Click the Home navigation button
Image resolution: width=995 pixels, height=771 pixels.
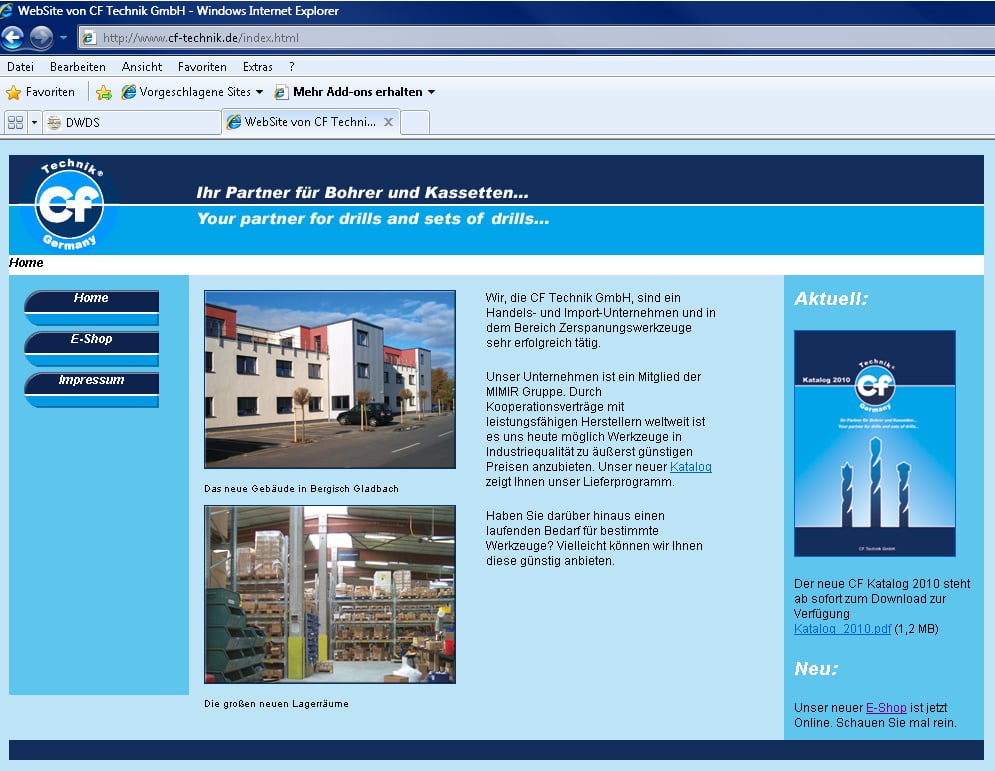pos(91,308)
